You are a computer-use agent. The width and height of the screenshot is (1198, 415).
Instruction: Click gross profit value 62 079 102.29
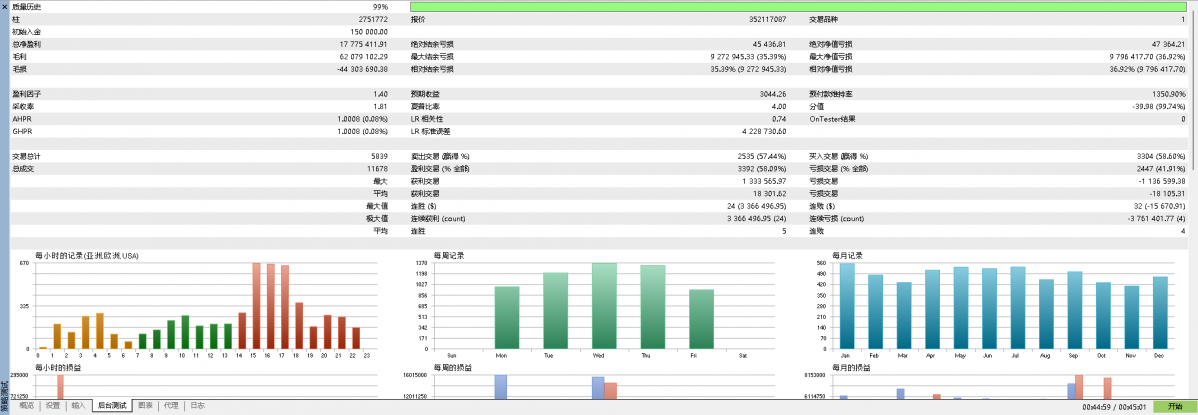click(364, 57)
